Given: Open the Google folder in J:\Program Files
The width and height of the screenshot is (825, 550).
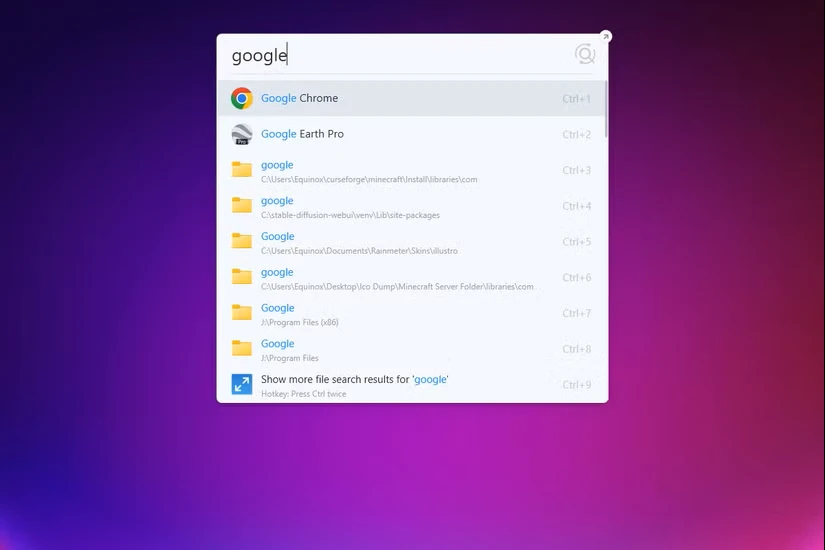Looking at the screenshot, I should tap(400, 349).
